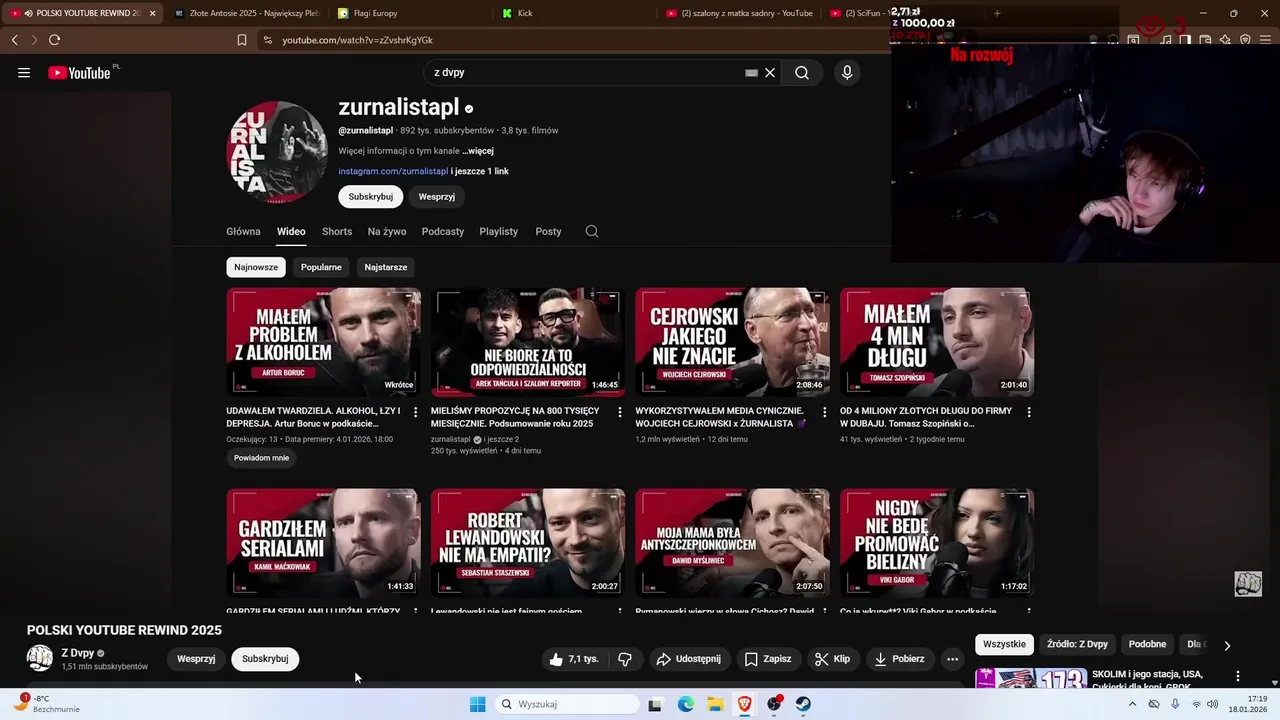The image size is (1280, 720).
Task: Select the Najnowsze sort chip
Action: (256, 267)
